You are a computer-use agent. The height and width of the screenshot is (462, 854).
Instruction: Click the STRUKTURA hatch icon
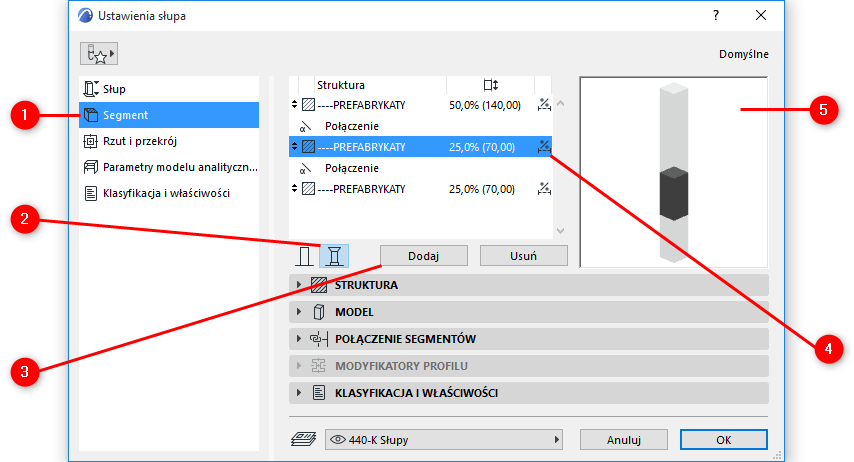[x=319, y=285]
